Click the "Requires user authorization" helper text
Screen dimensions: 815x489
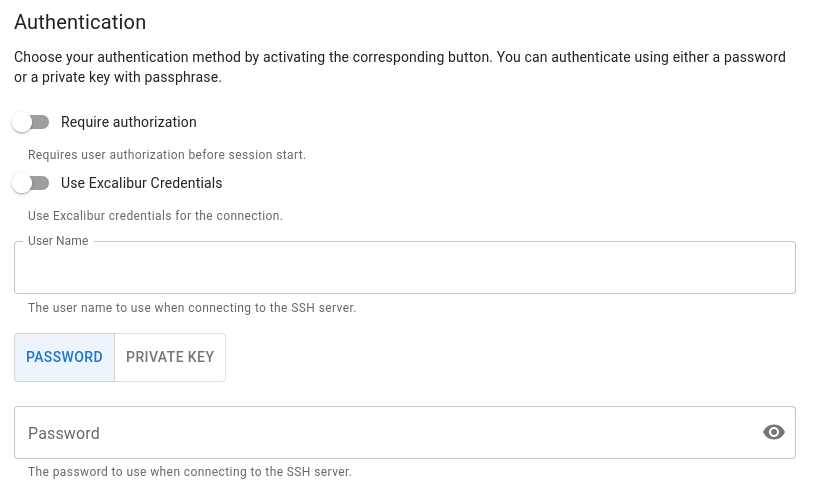tap(167, 155)
